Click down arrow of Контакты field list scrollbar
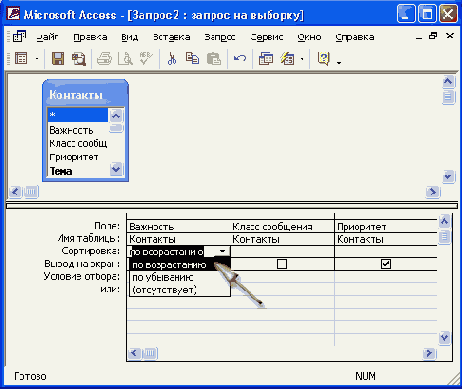This screenshot has width=462, height=389. point(116,169)
